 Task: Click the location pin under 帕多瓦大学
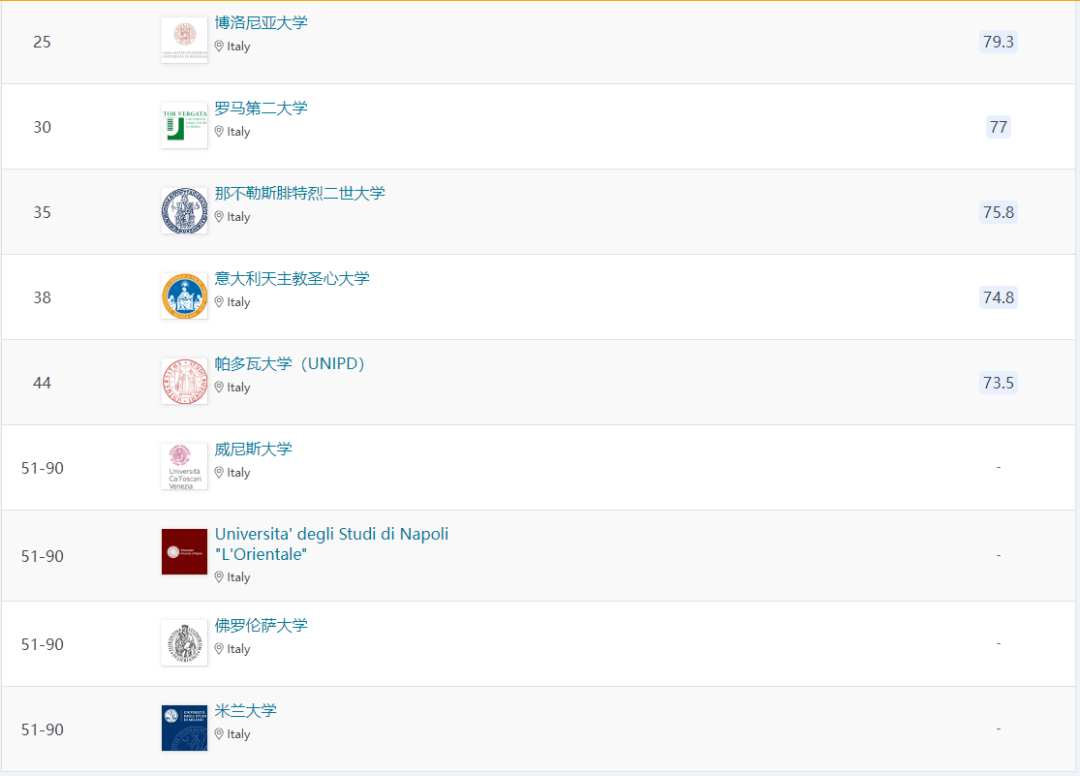point(219,388)
